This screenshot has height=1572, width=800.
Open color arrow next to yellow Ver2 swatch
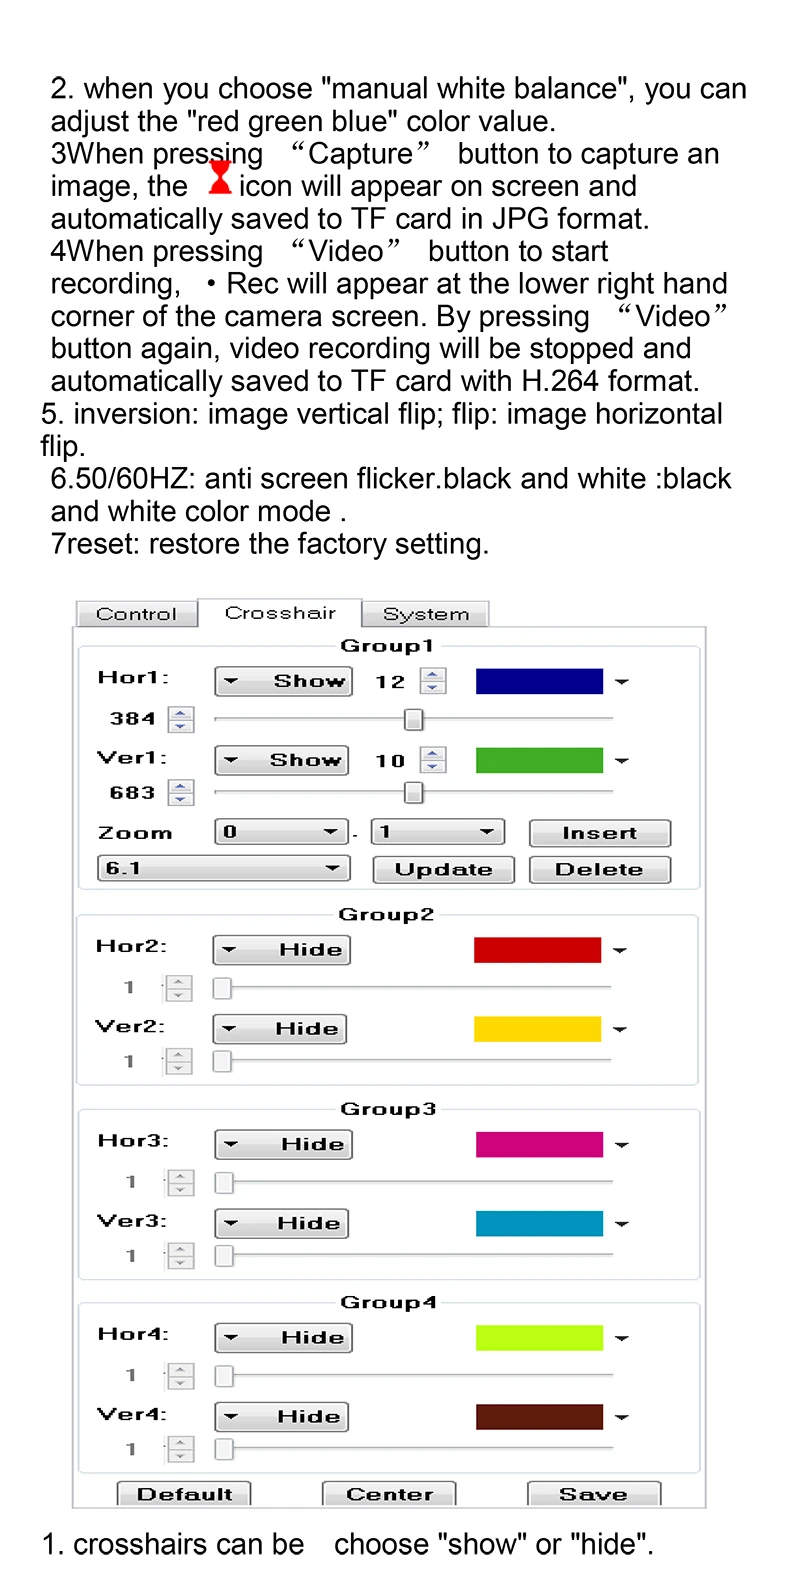620,1029
